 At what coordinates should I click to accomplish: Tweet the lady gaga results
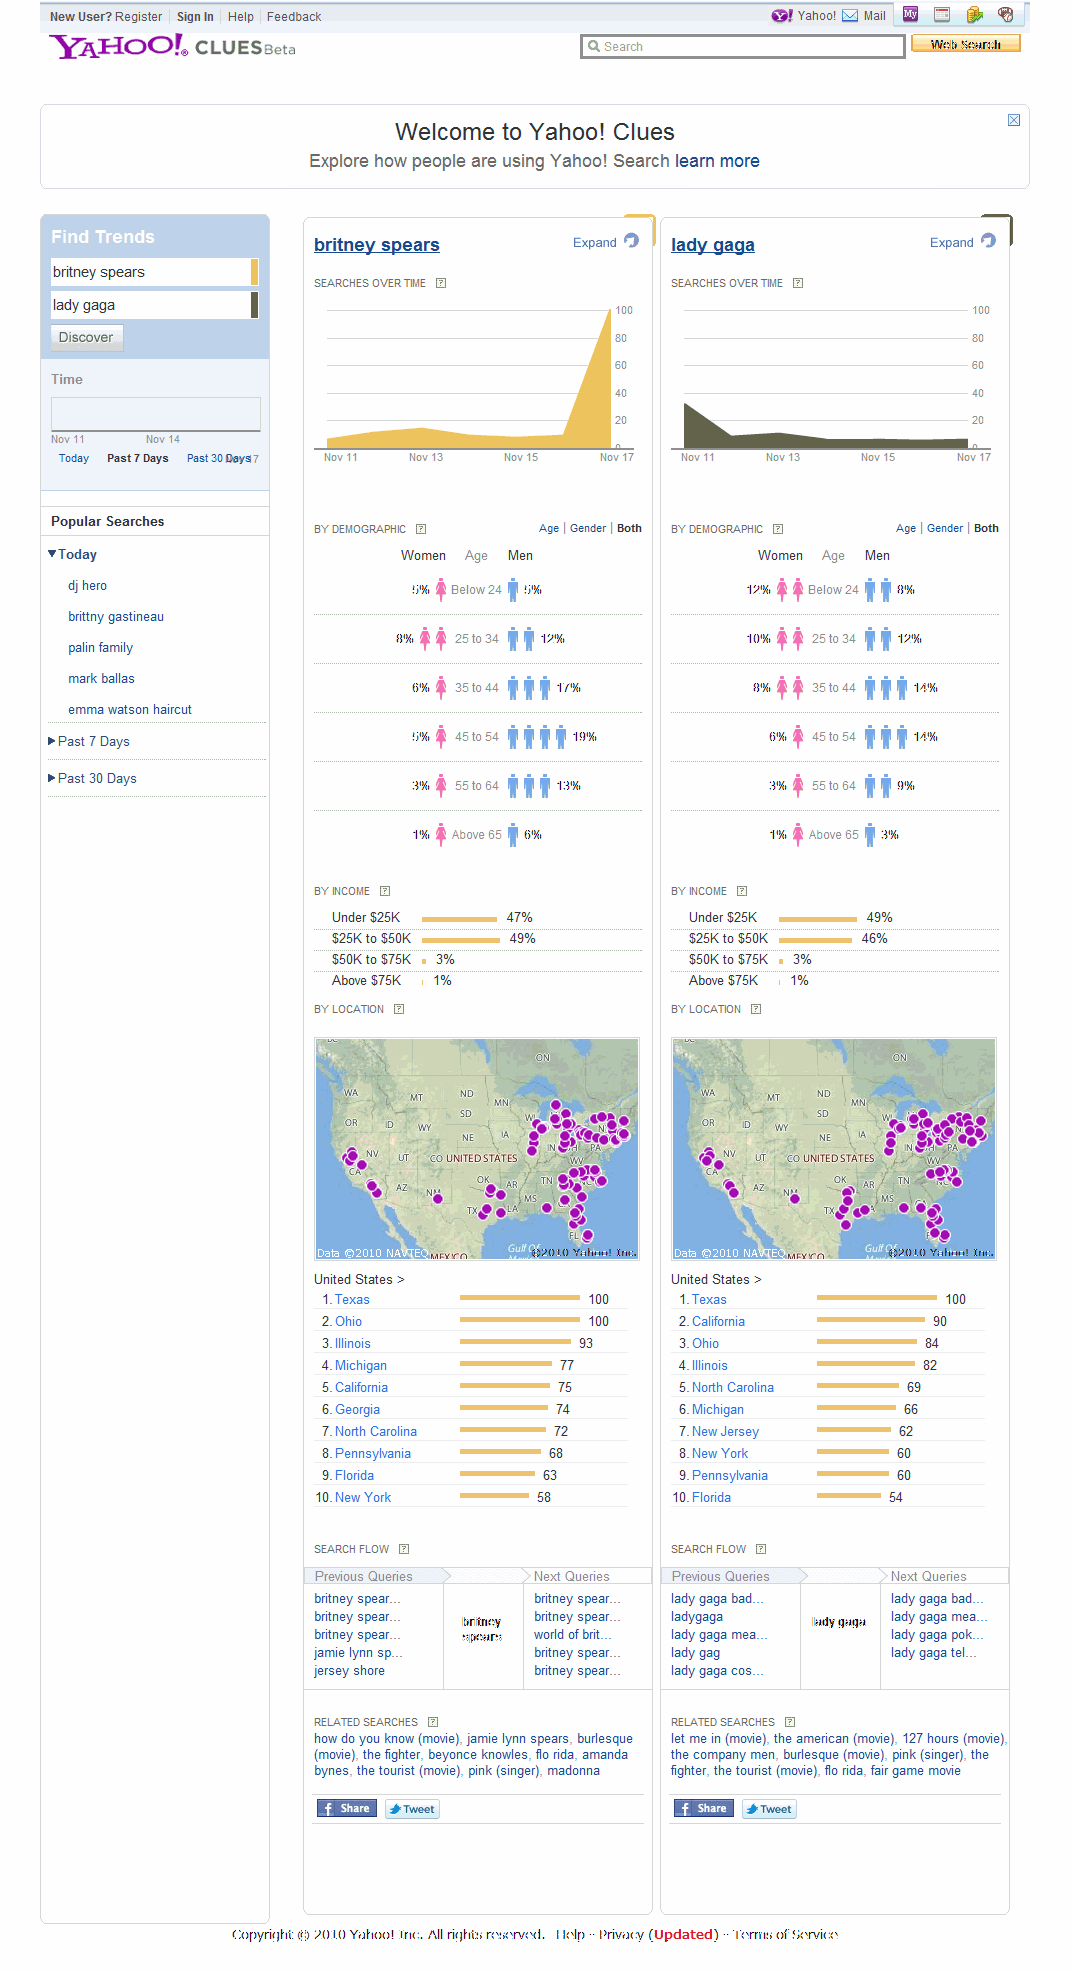pyautogui.click(x=769, y=1808)
